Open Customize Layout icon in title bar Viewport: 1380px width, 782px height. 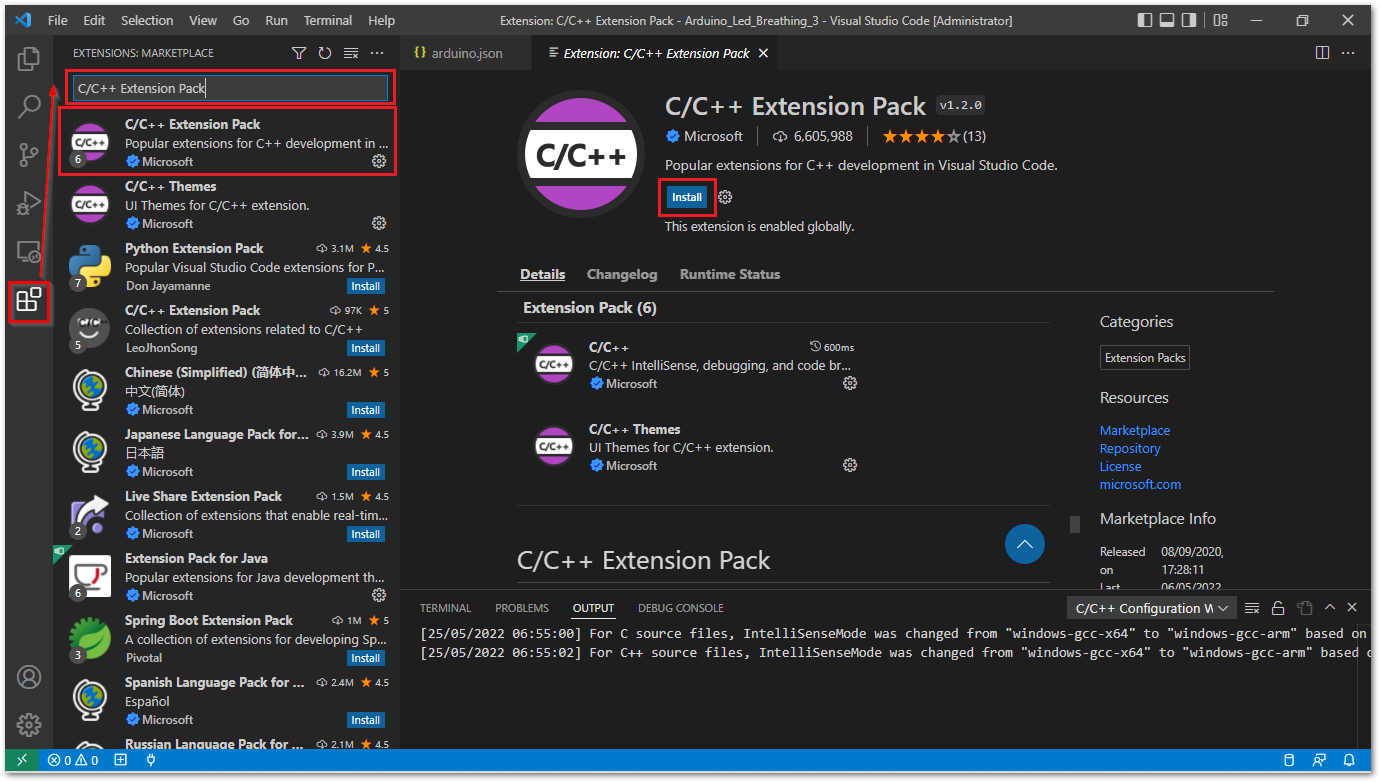1220,20
